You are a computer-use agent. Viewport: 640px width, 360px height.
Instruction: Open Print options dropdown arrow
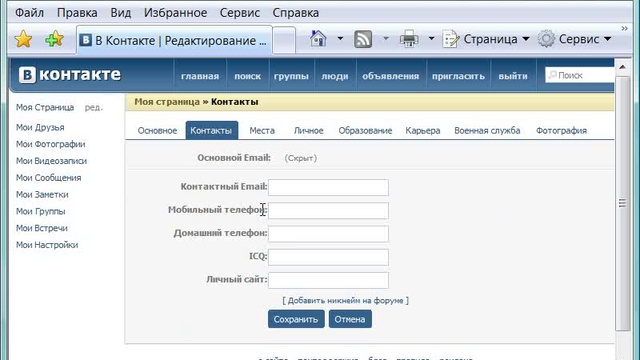pos(431,39)
